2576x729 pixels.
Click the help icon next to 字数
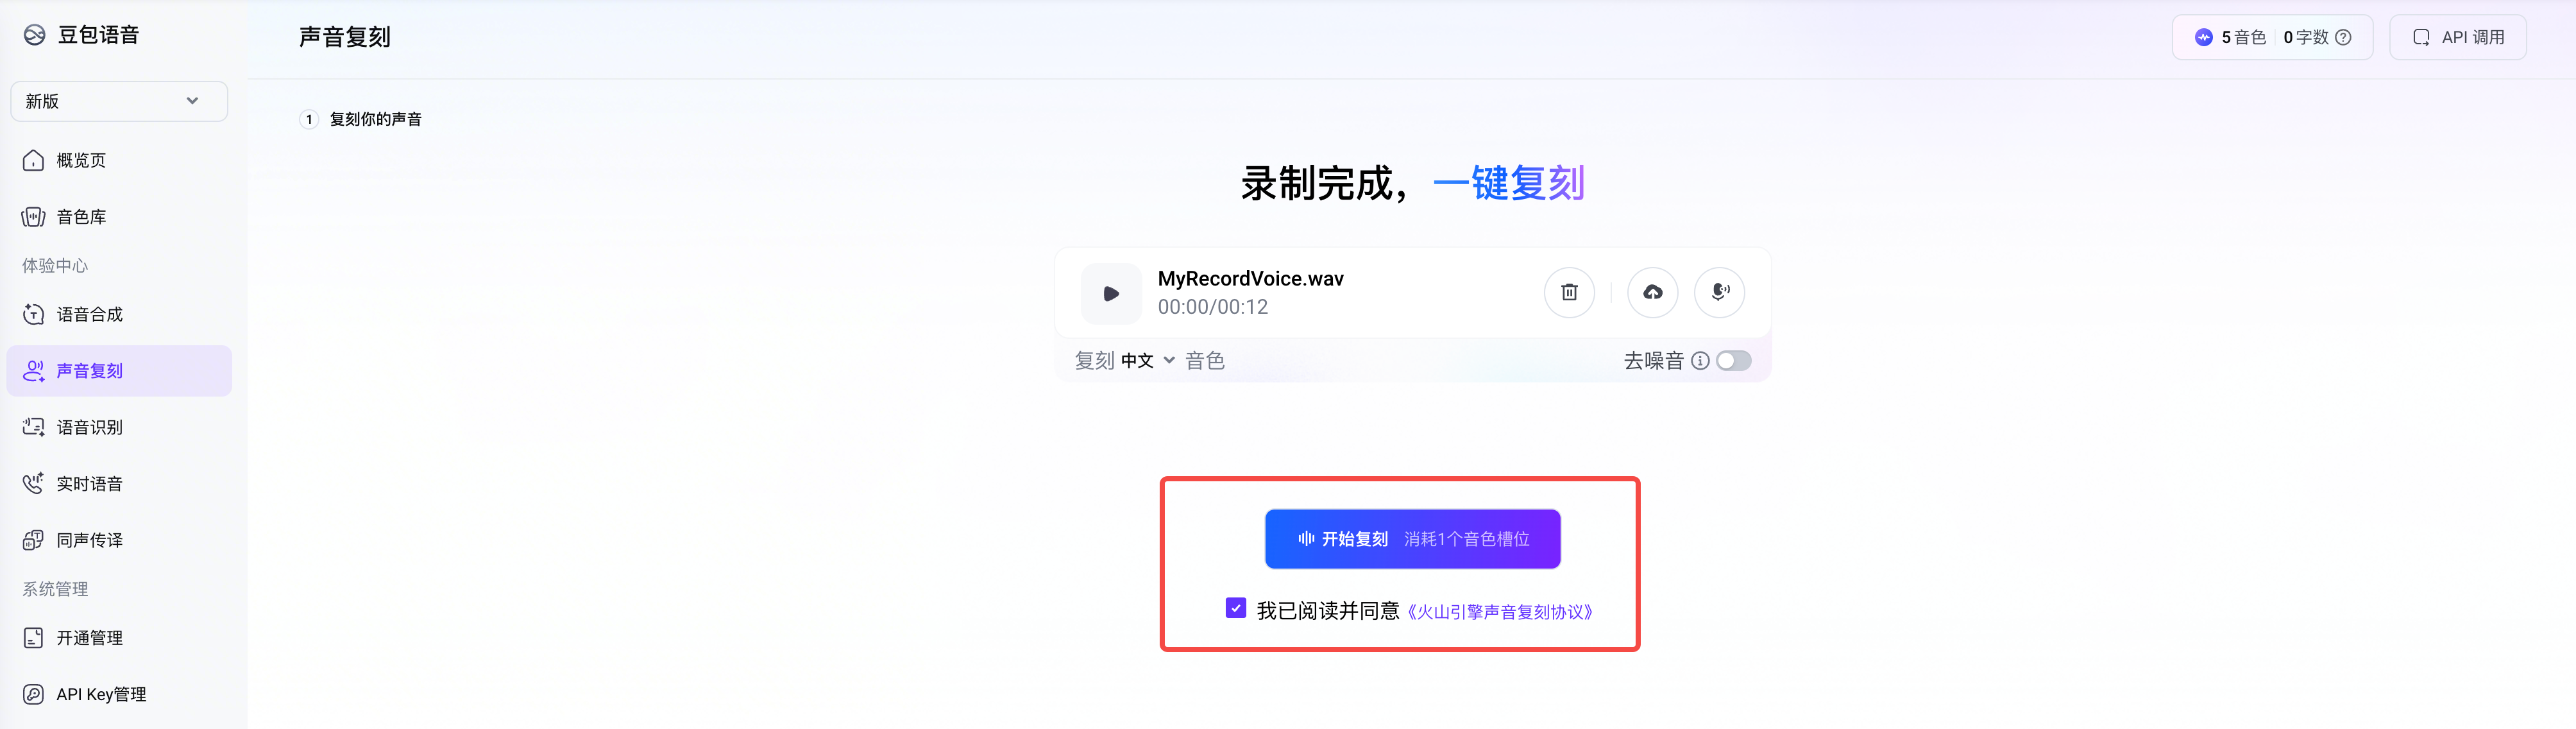pos(2343,38)
